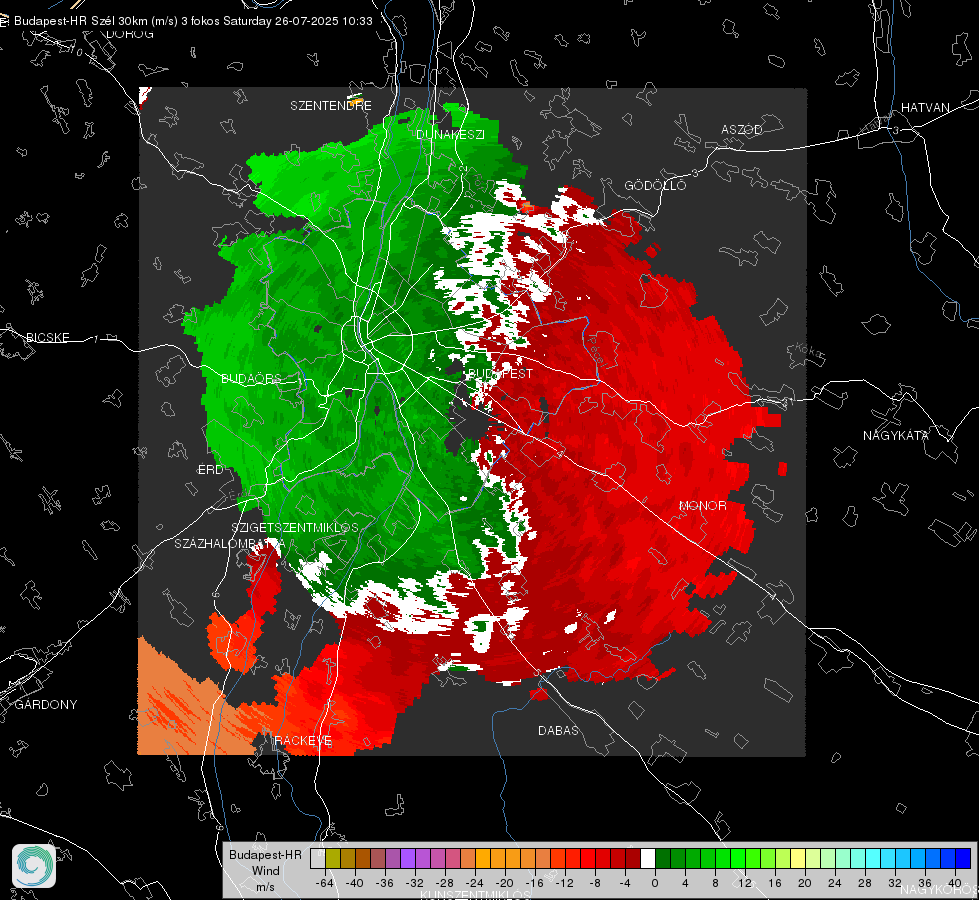Select the olive swatch above -64 in the legend
979x900 pixels.
(333, 858)
